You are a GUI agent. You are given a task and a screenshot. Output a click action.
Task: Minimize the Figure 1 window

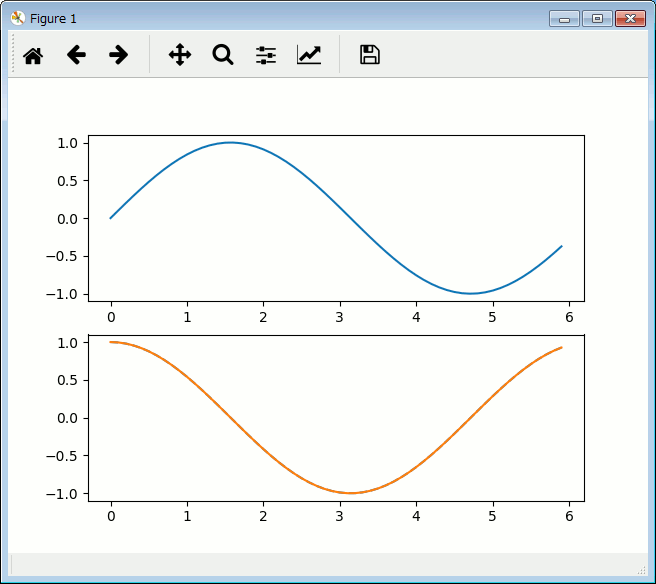click(x=565, y=18)
